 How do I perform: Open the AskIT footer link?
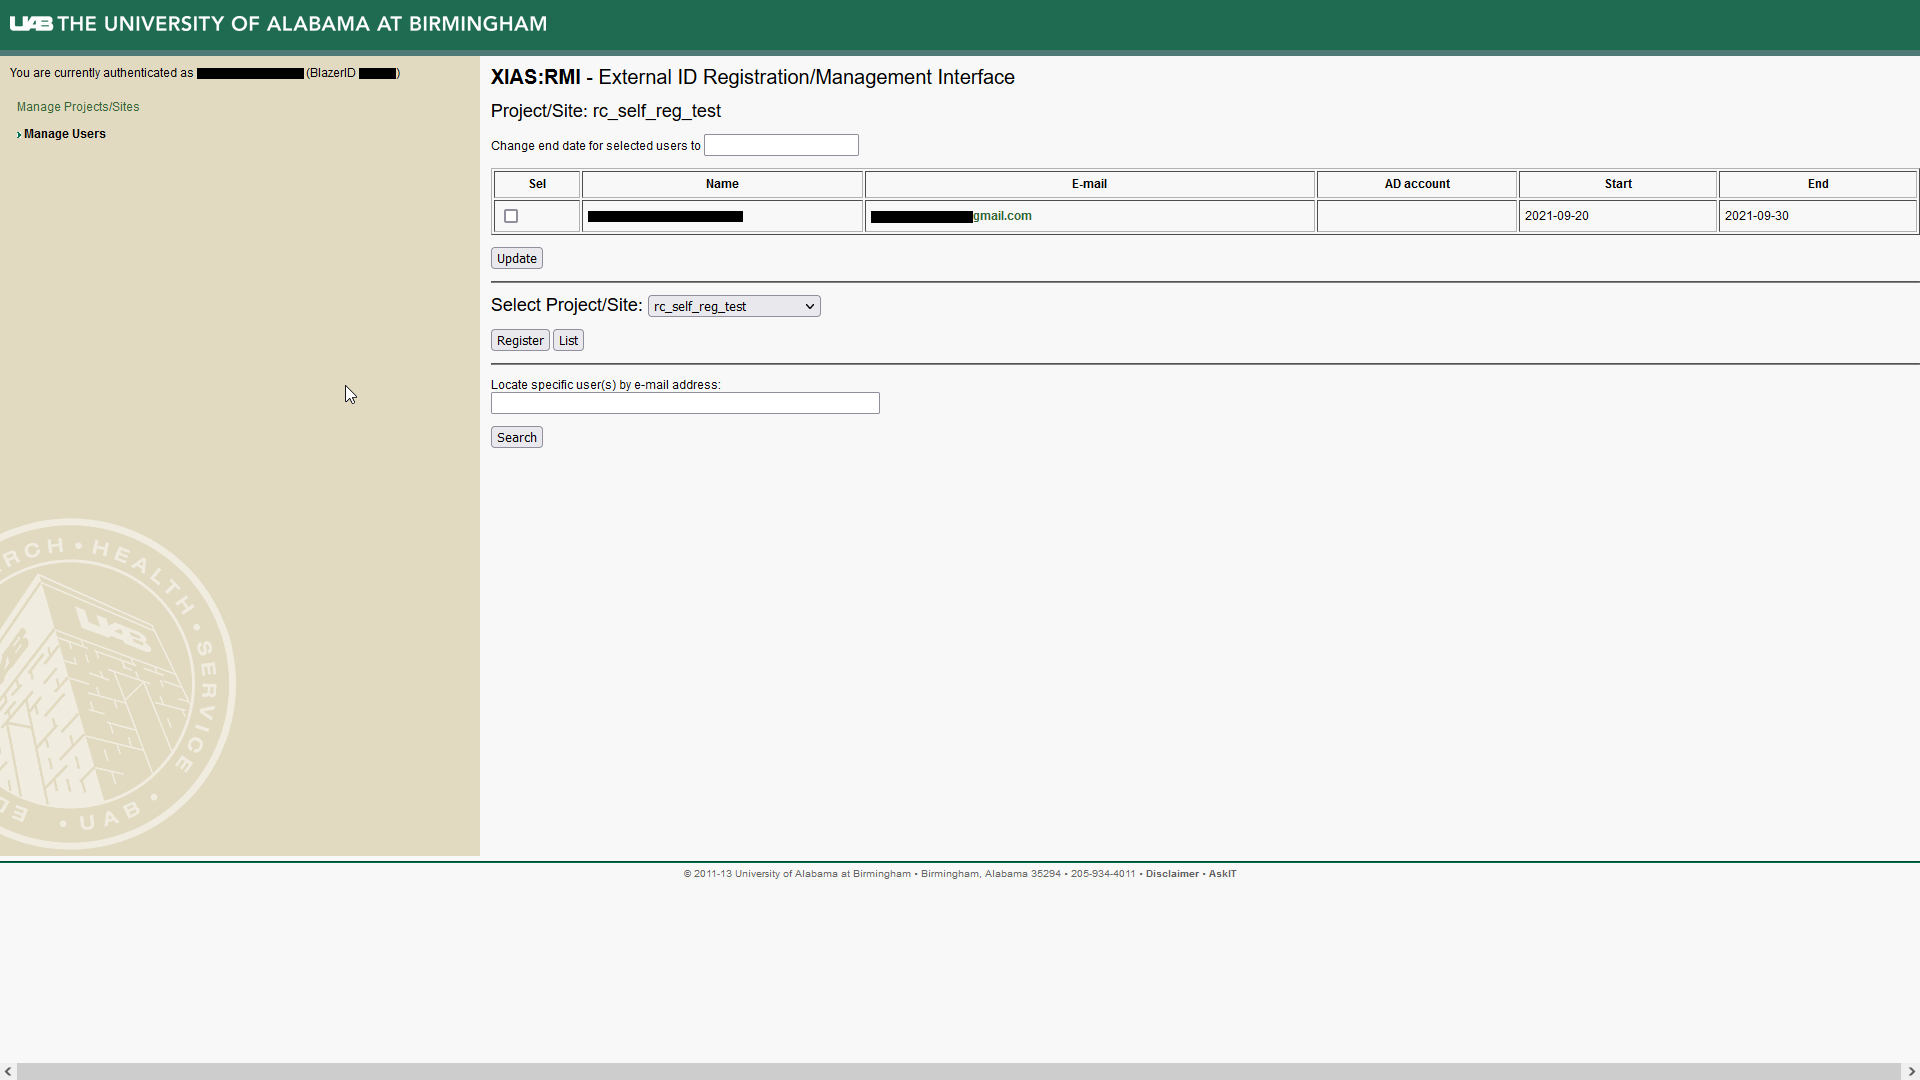click(x=1222, y=874)
